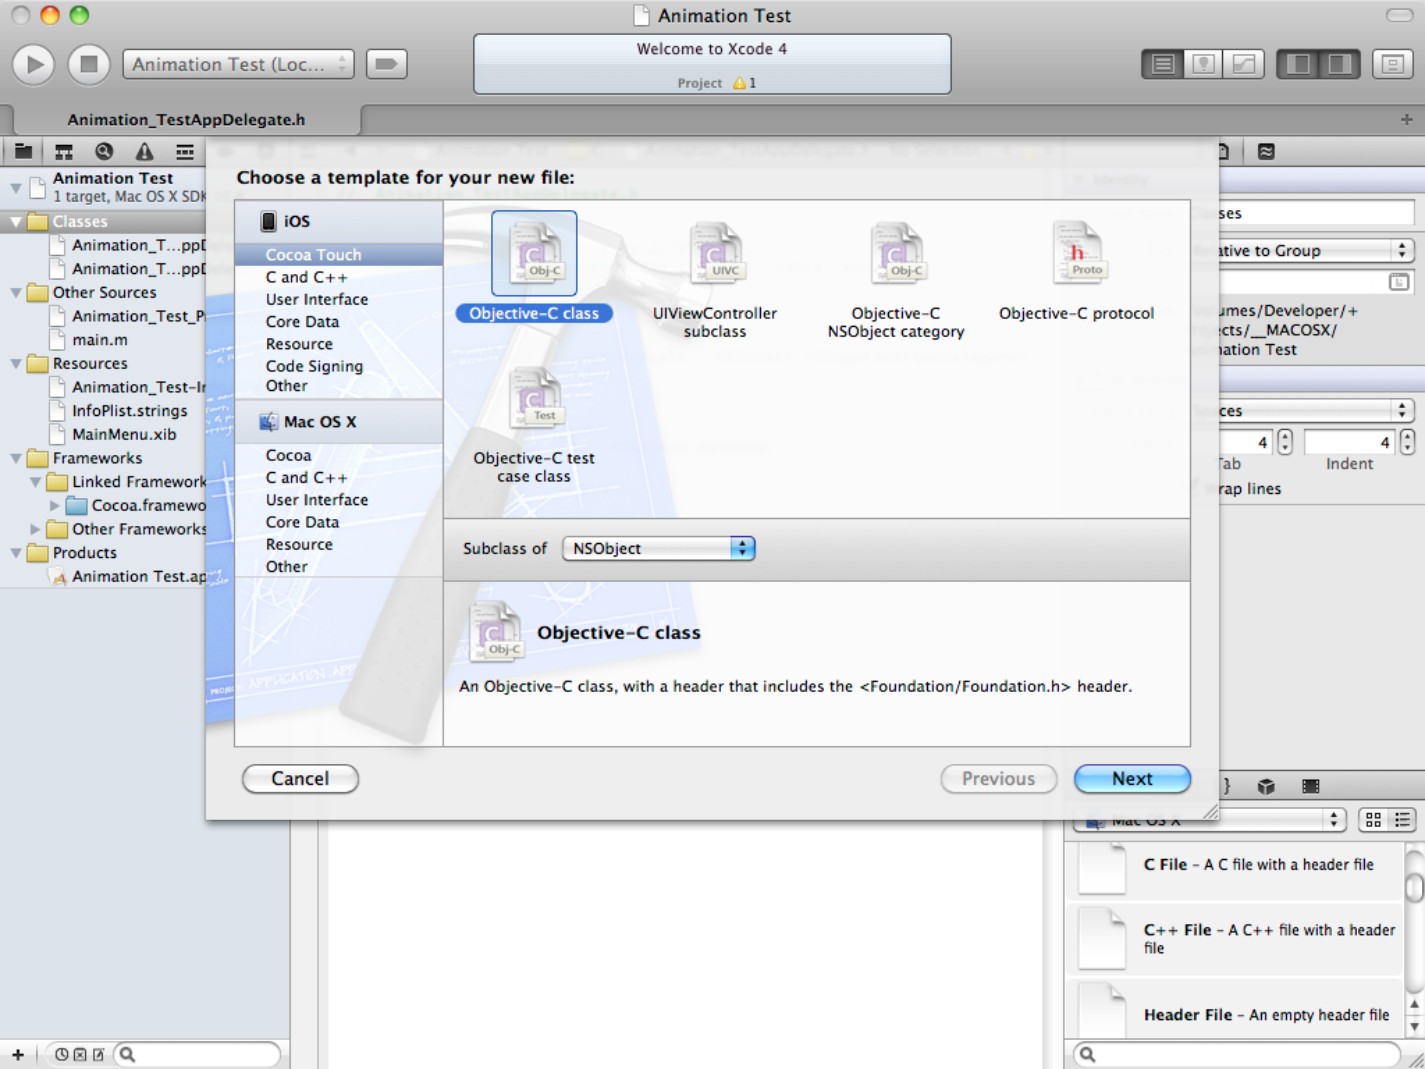Show the search navigator
Viewport: 1425px width, 1069px height.
[104, 151]
